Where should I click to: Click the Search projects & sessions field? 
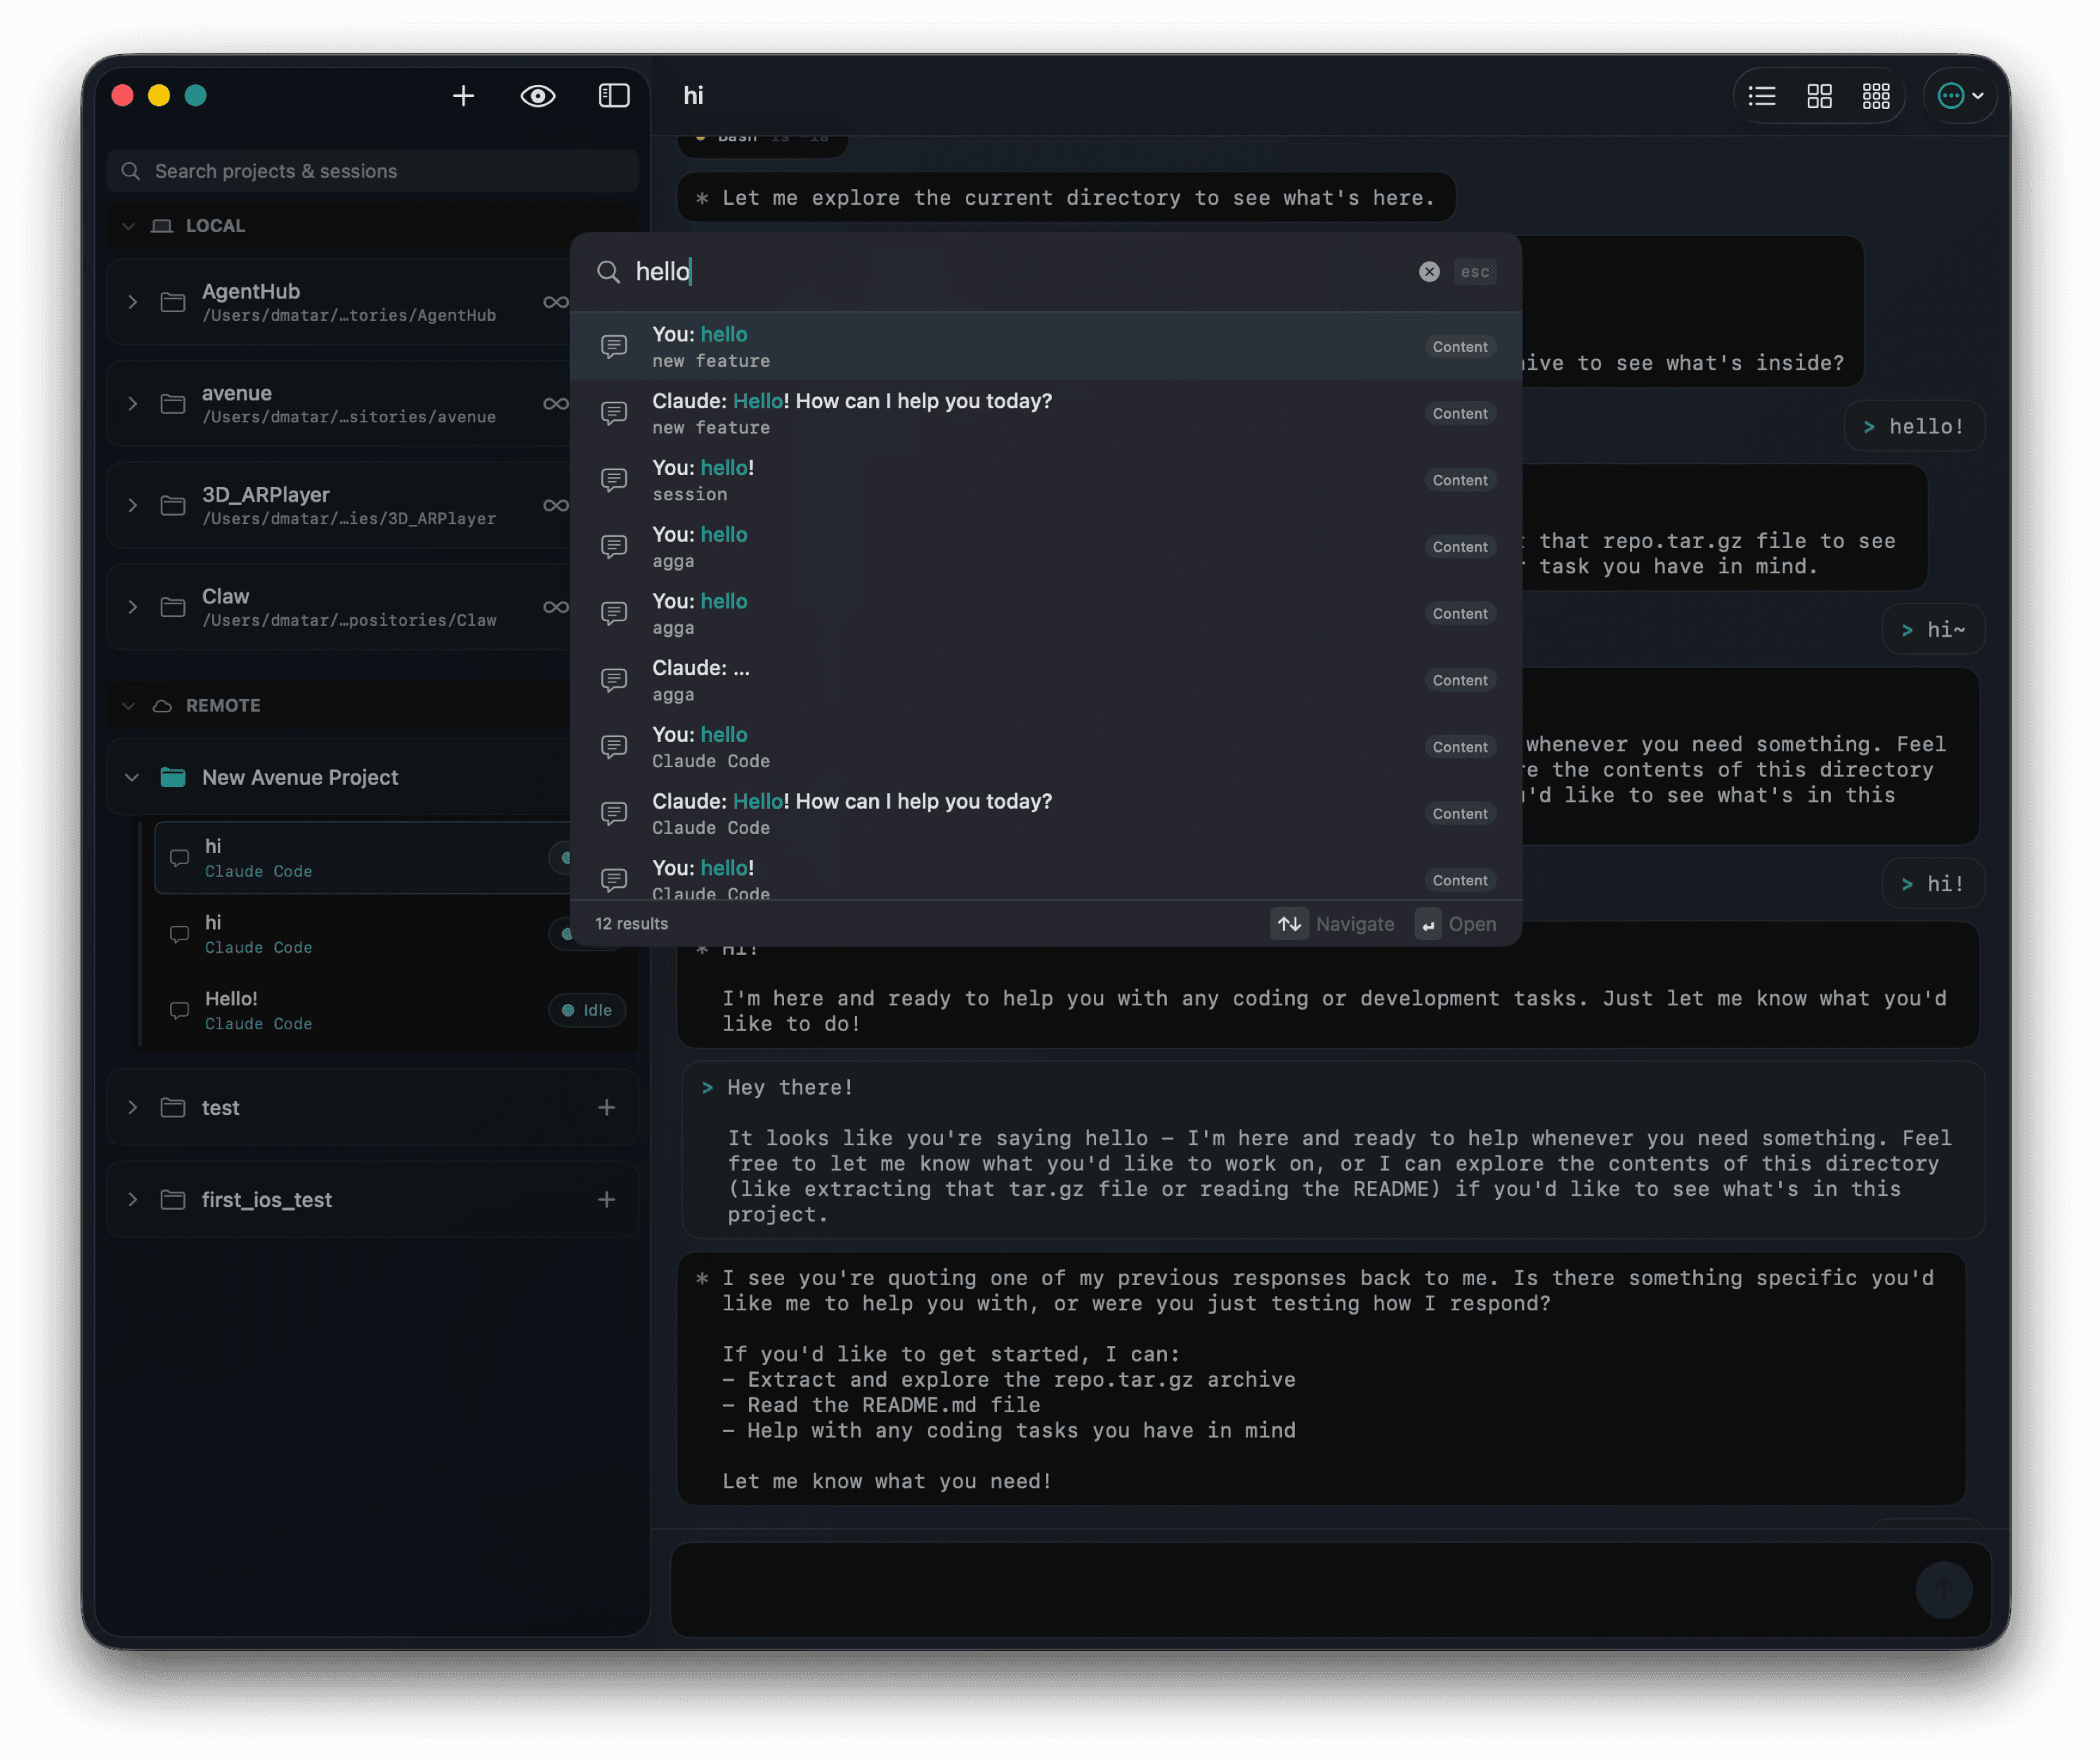coord(372,171)
